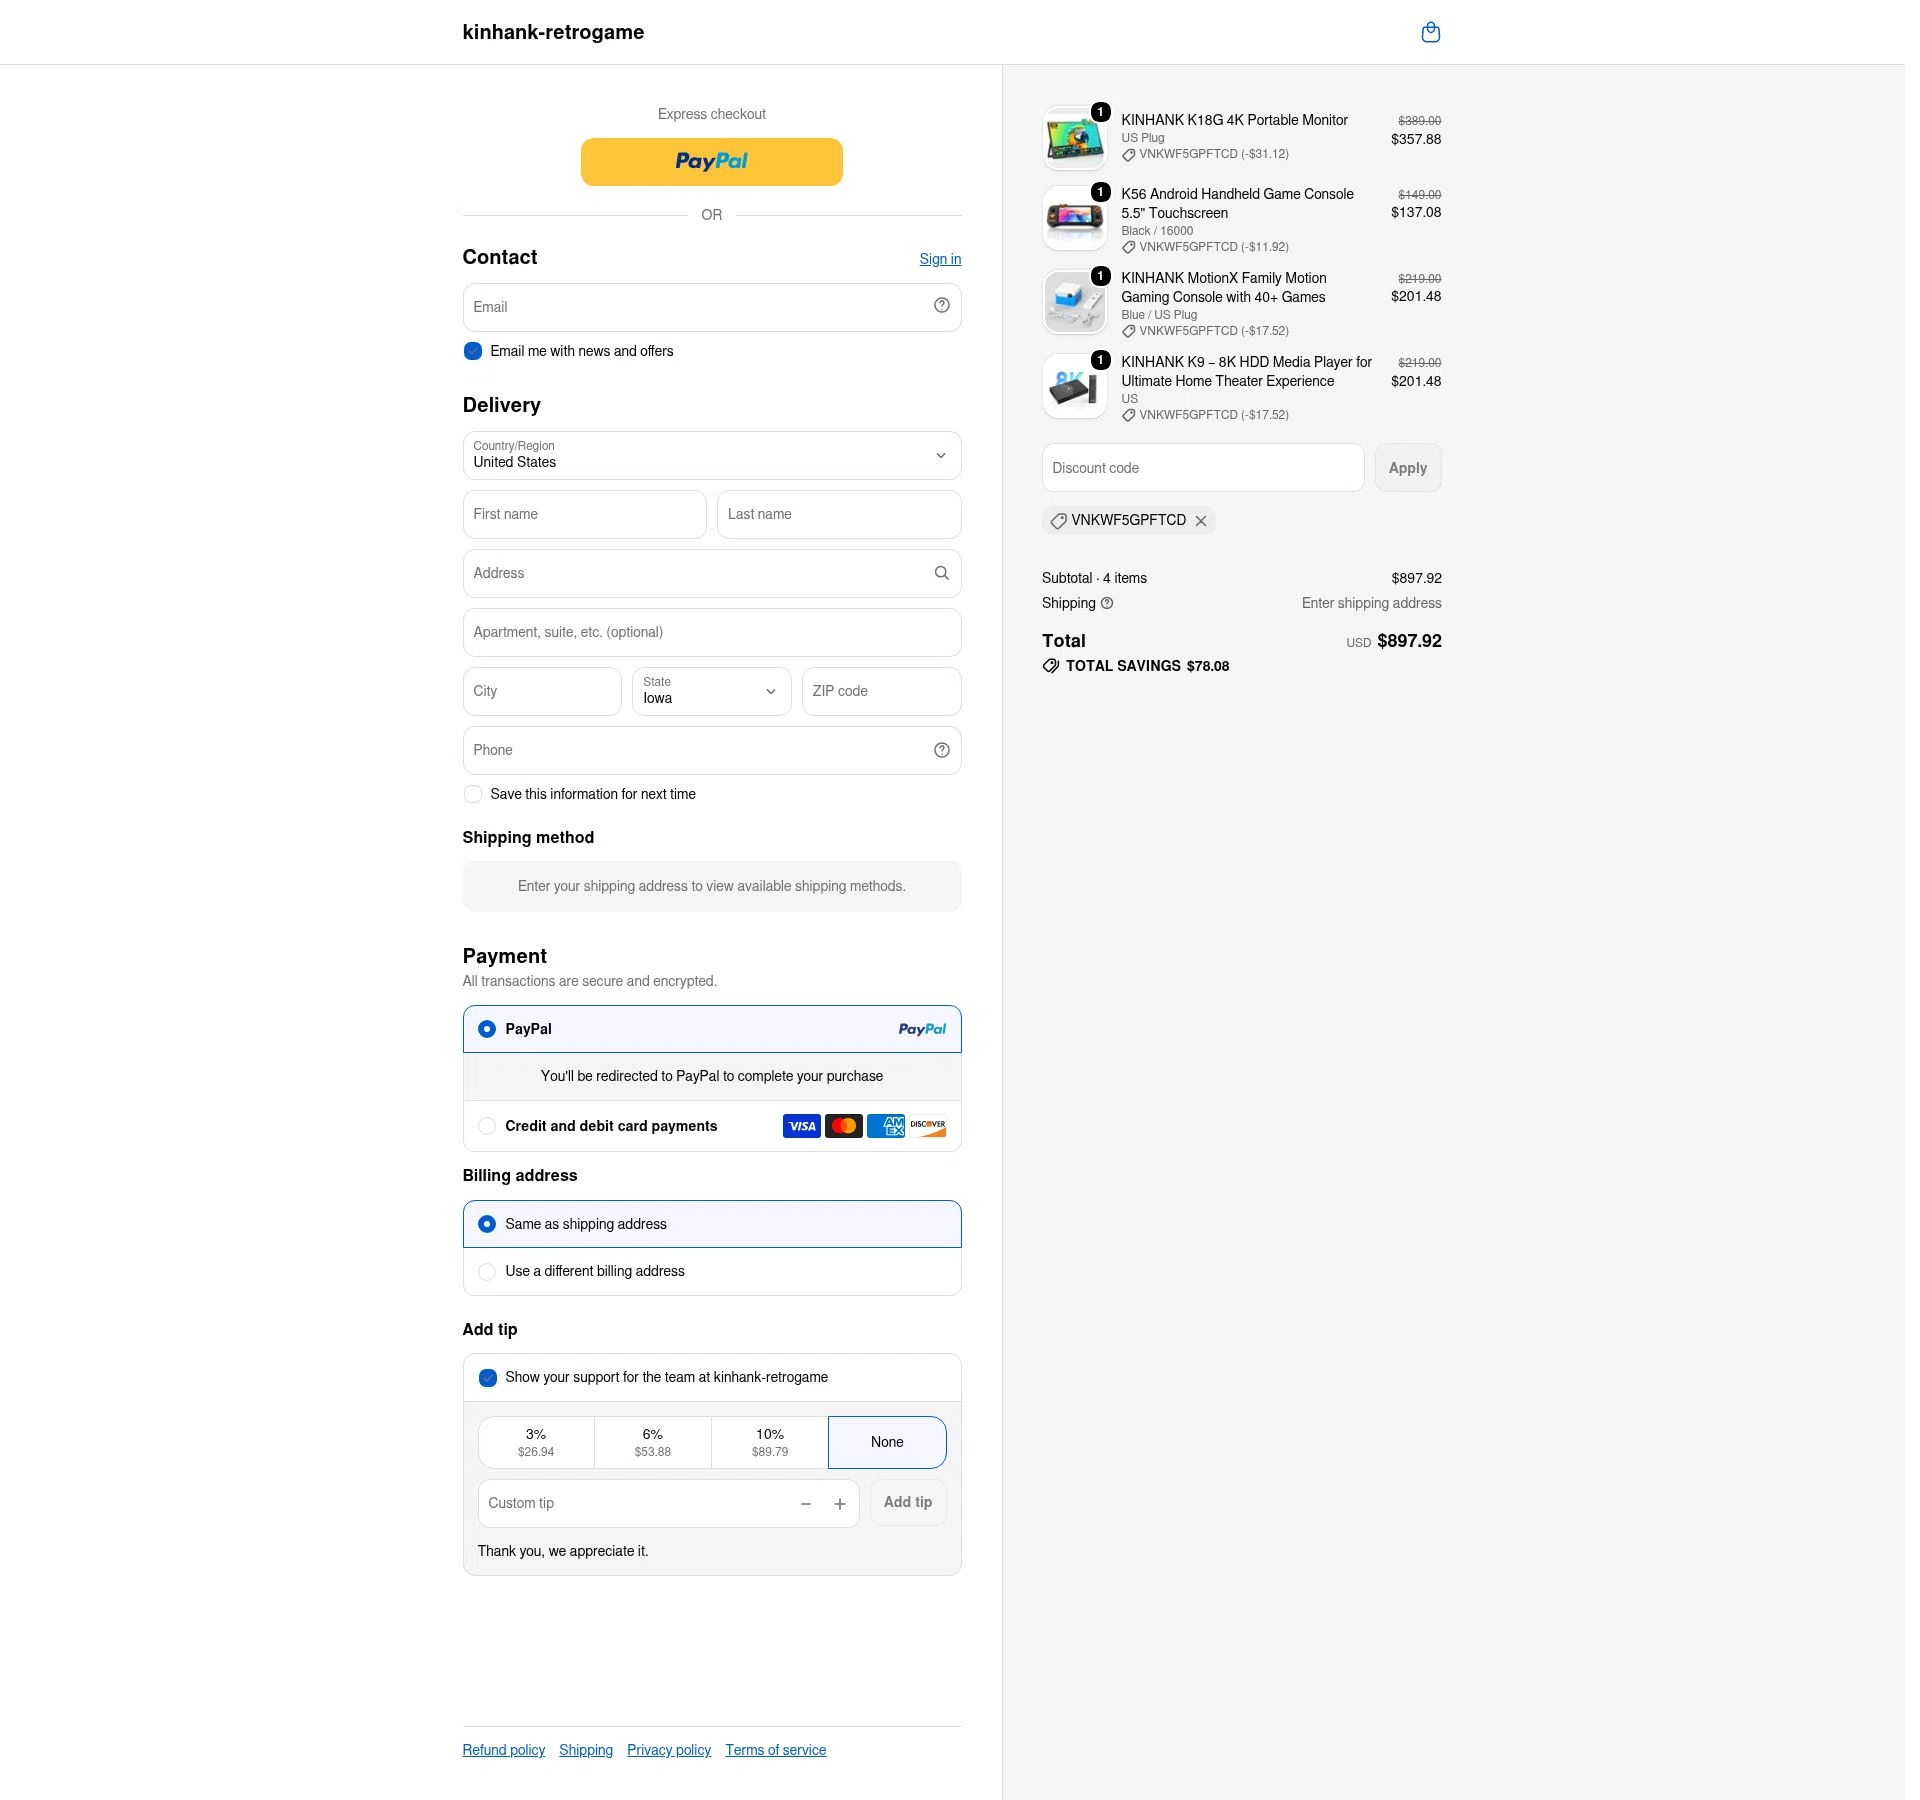The height and width of the screenshot is (1800, 1920).
Task: Click the Email field help icon
Action: (941, 306)
